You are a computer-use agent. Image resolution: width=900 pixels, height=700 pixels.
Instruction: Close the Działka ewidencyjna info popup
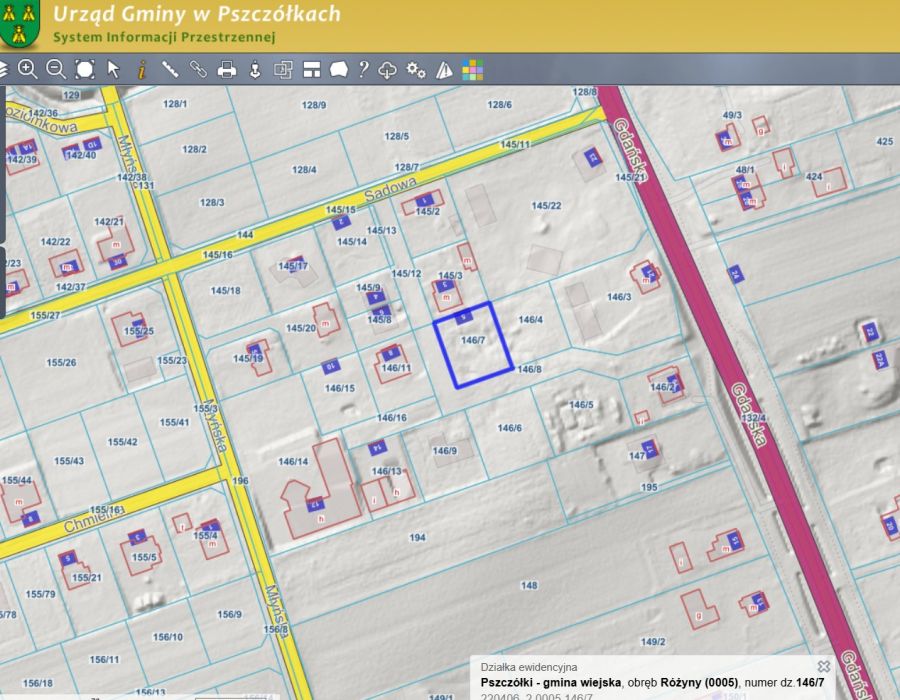(823, 666)
